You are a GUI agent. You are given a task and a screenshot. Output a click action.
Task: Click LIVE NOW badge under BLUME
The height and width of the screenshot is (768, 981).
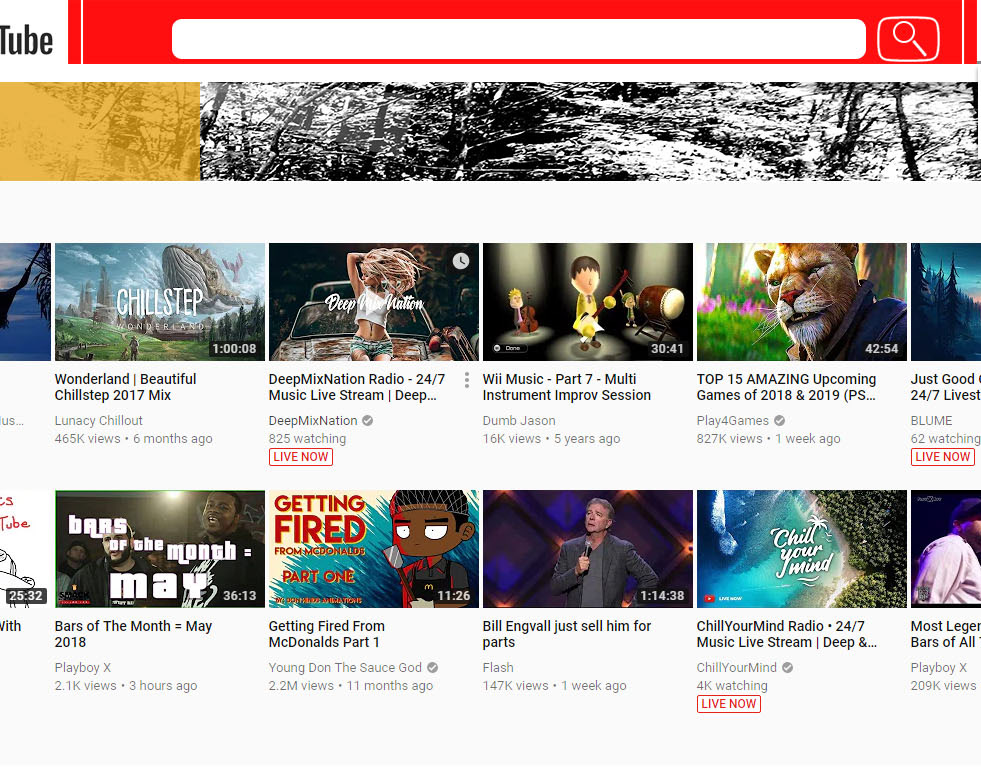(943, 457)
